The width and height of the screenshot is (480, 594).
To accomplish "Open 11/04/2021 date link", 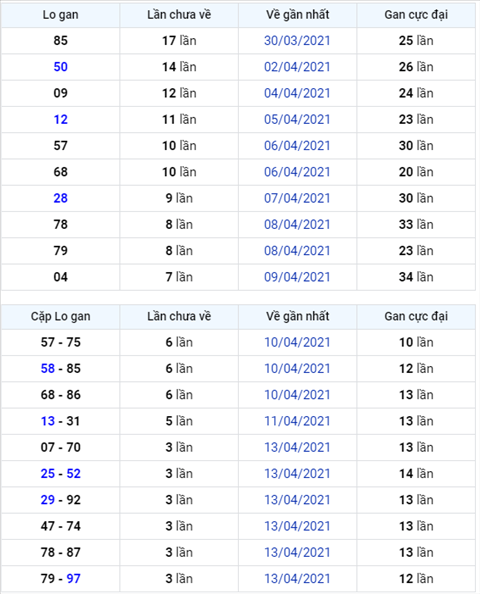I will [297, 421].
